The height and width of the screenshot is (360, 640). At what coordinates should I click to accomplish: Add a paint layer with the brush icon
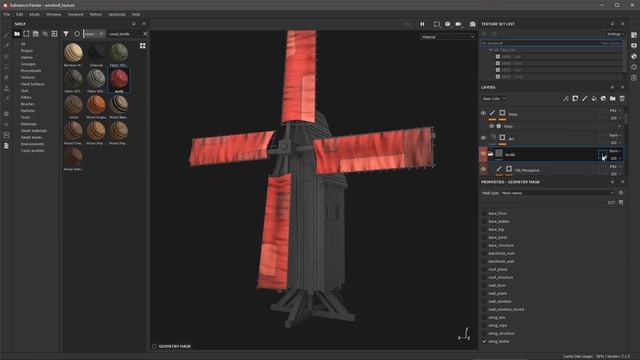[x=584, y=99]
